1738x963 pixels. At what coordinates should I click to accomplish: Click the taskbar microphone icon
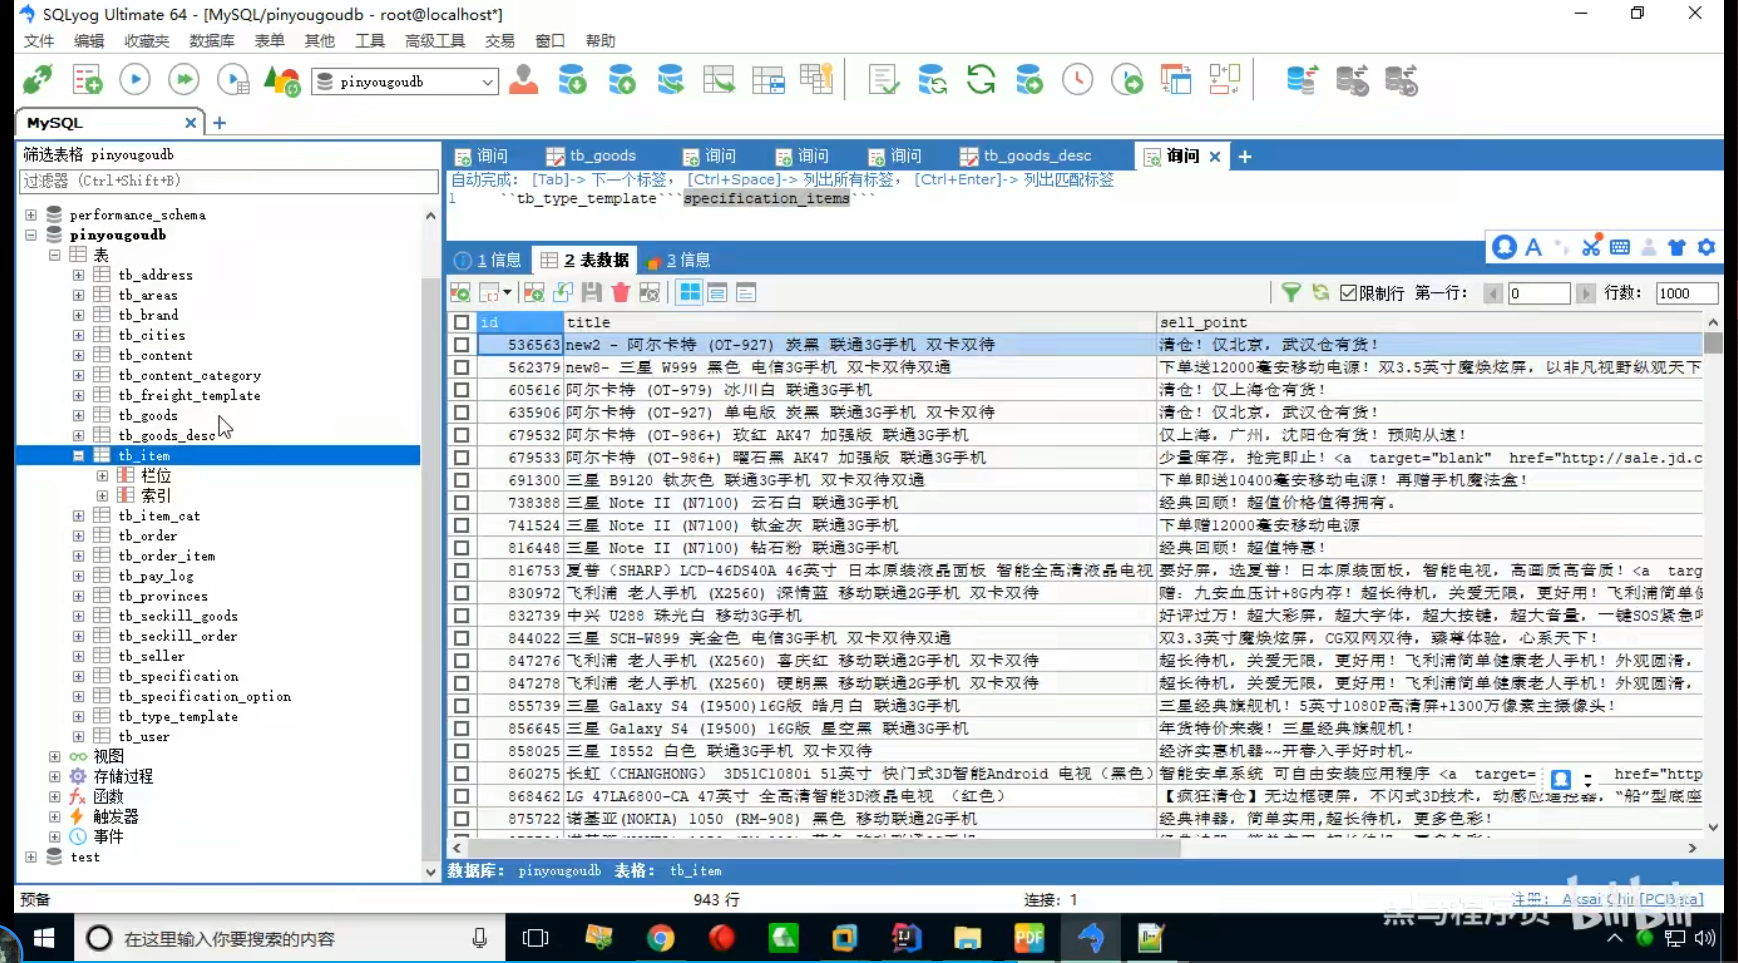[x=480, y=938]
